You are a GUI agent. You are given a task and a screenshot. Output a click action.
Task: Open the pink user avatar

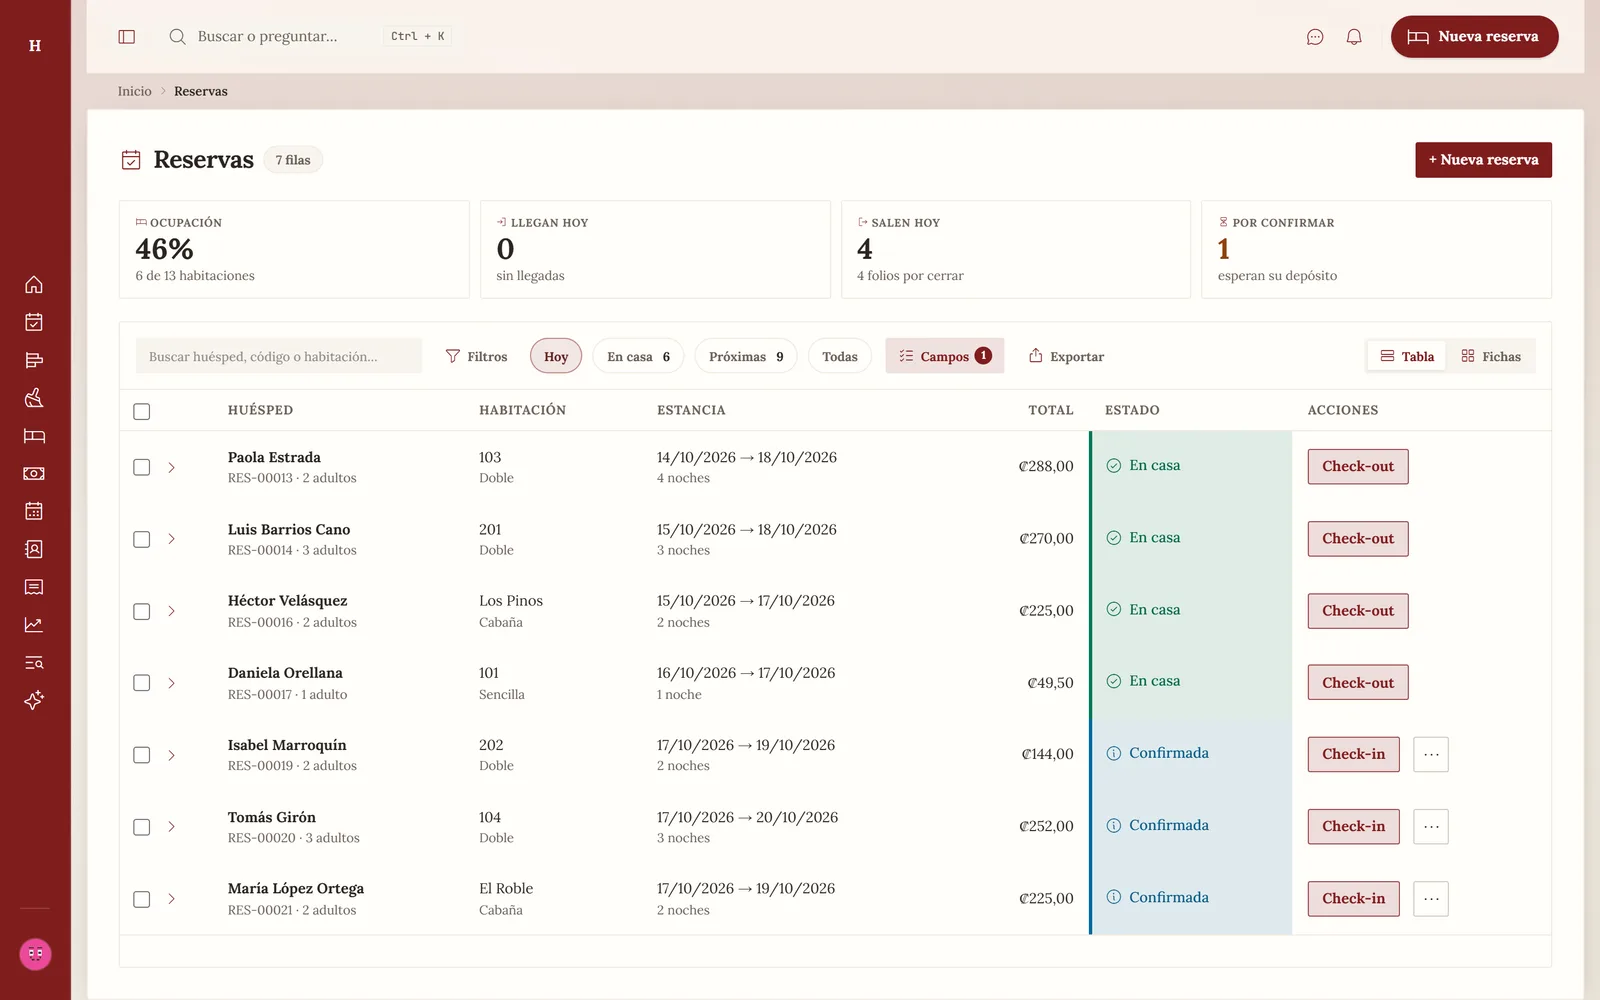click(x=35, y=954)
